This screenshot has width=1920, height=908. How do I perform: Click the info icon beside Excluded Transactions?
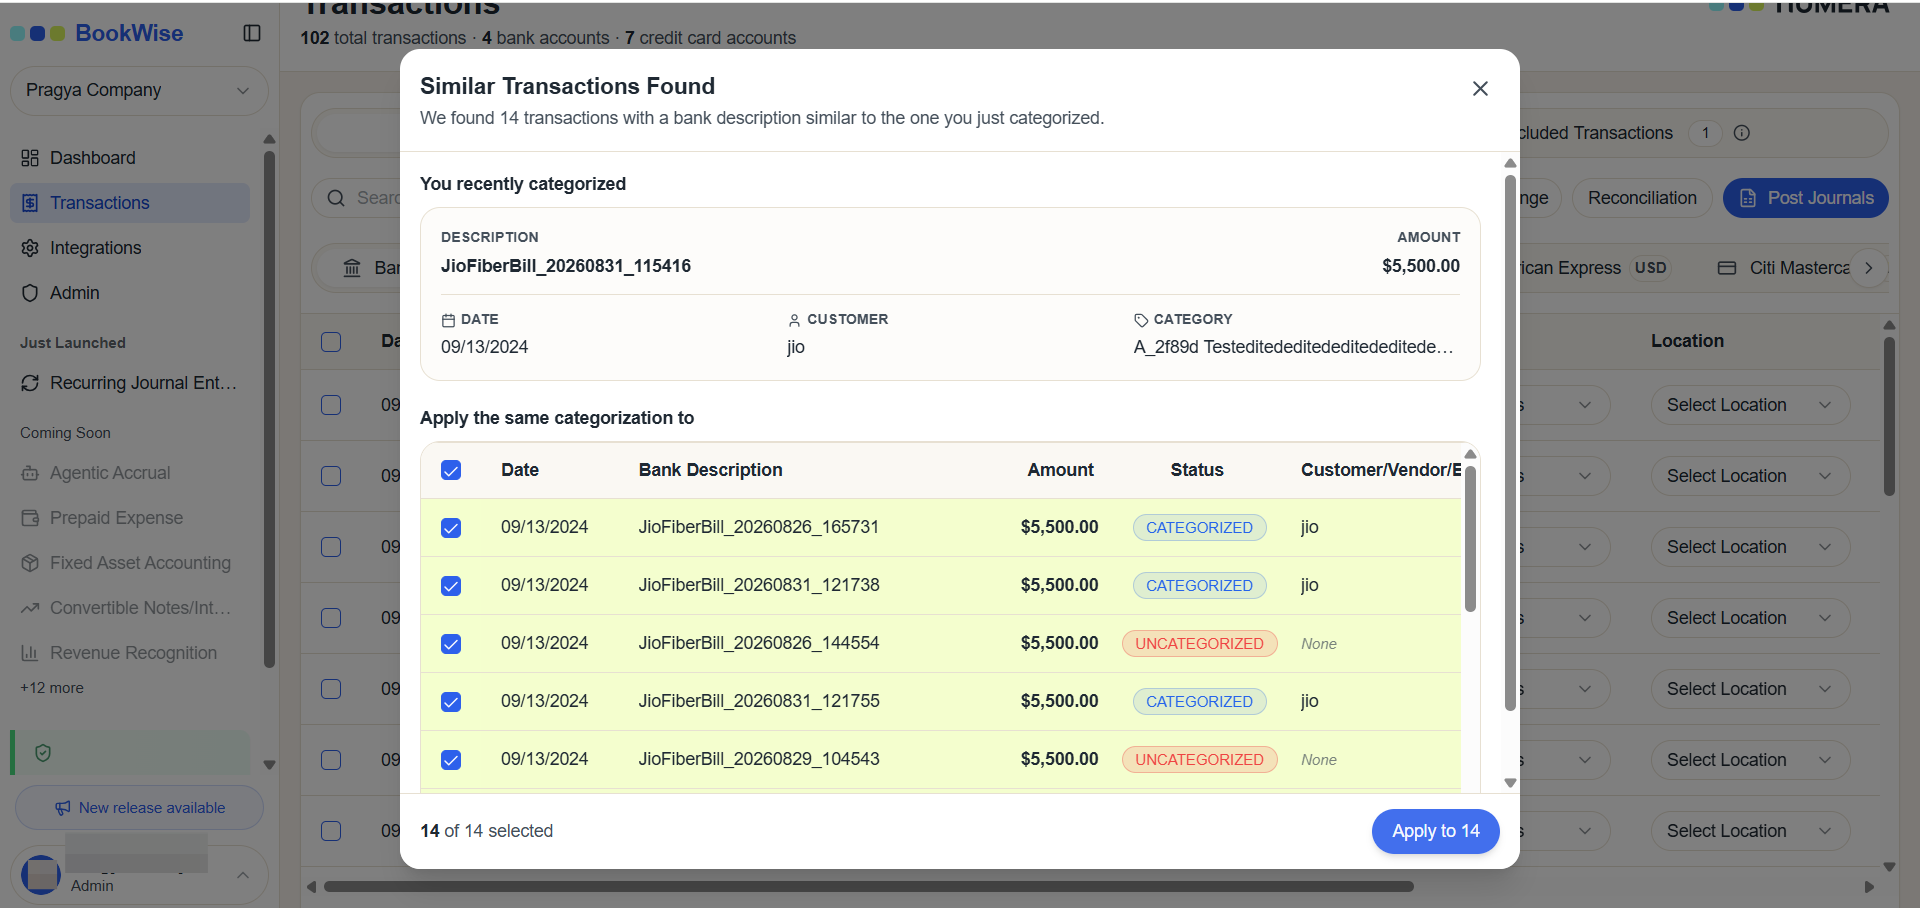pos(1742,133)
